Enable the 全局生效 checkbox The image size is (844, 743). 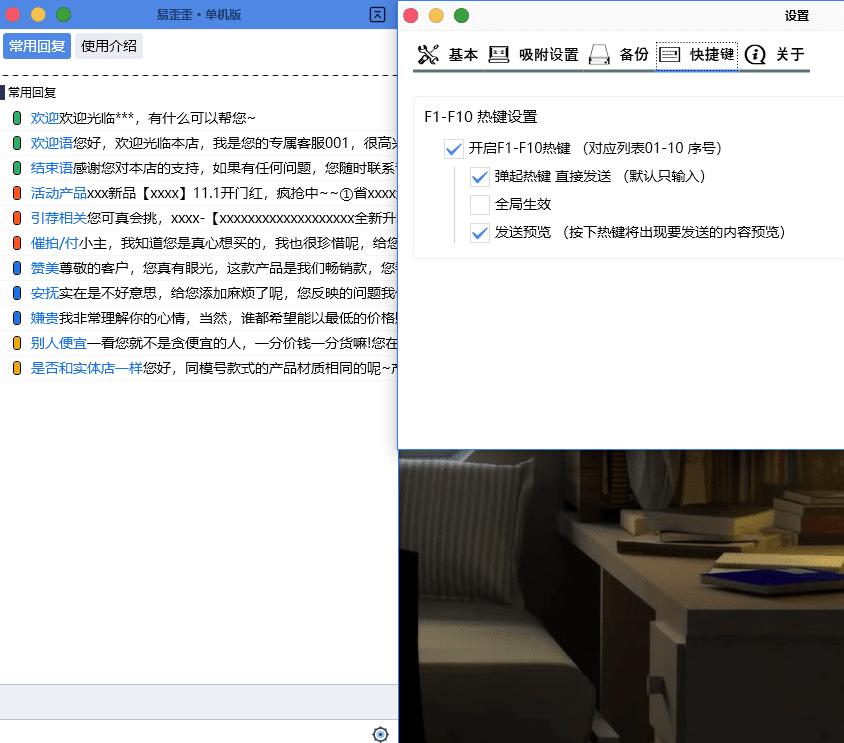click(x=478, y=204)
